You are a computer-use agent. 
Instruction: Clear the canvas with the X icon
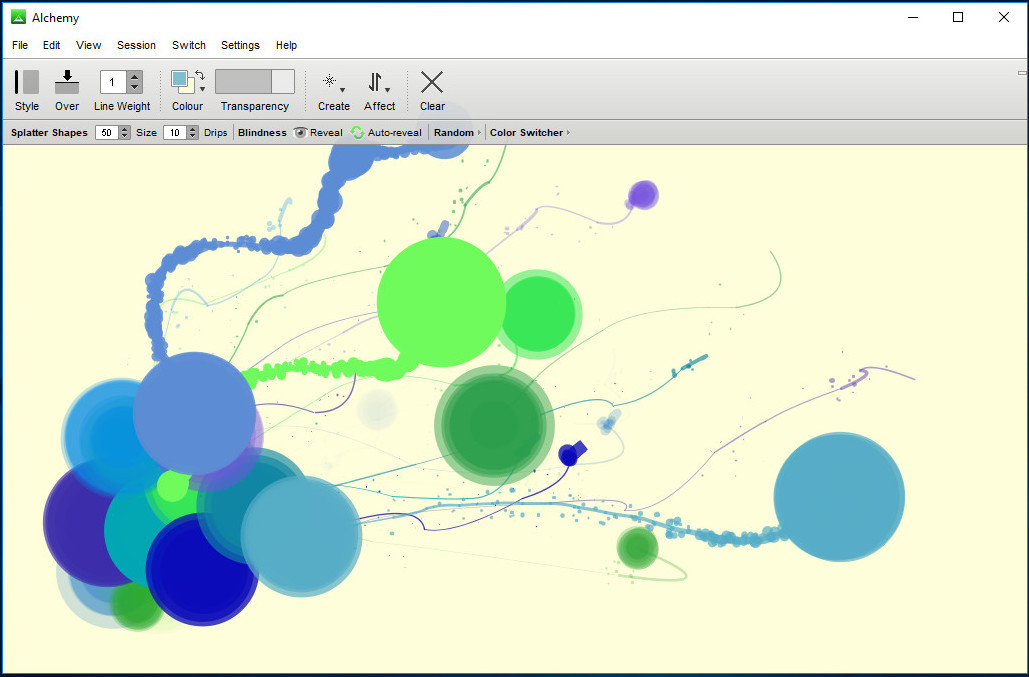coord(432,82)
